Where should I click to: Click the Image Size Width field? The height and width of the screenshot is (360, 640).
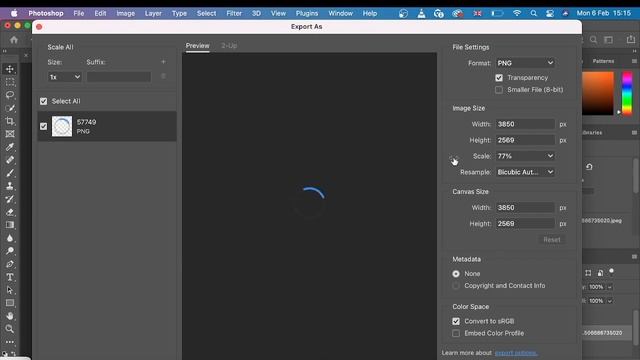pyautogui.click(x=525, y=124)
